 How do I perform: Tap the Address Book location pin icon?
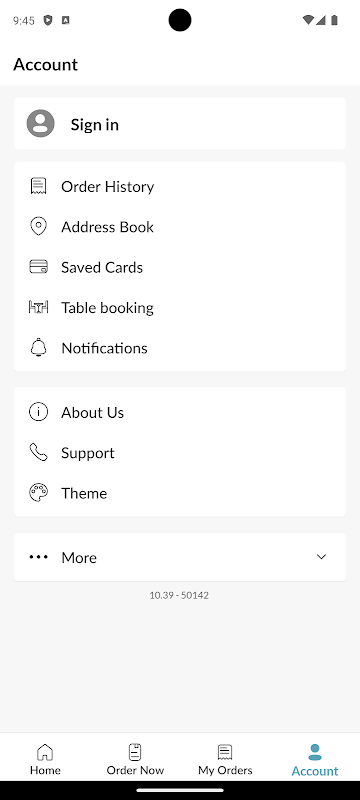pyautogui.click(x=38, y=227)
